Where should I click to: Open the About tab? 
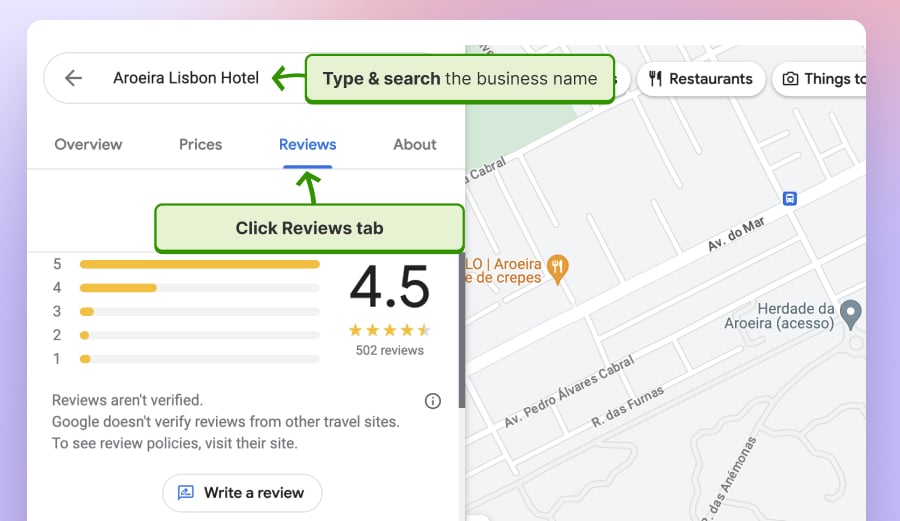tap(414, 144)
